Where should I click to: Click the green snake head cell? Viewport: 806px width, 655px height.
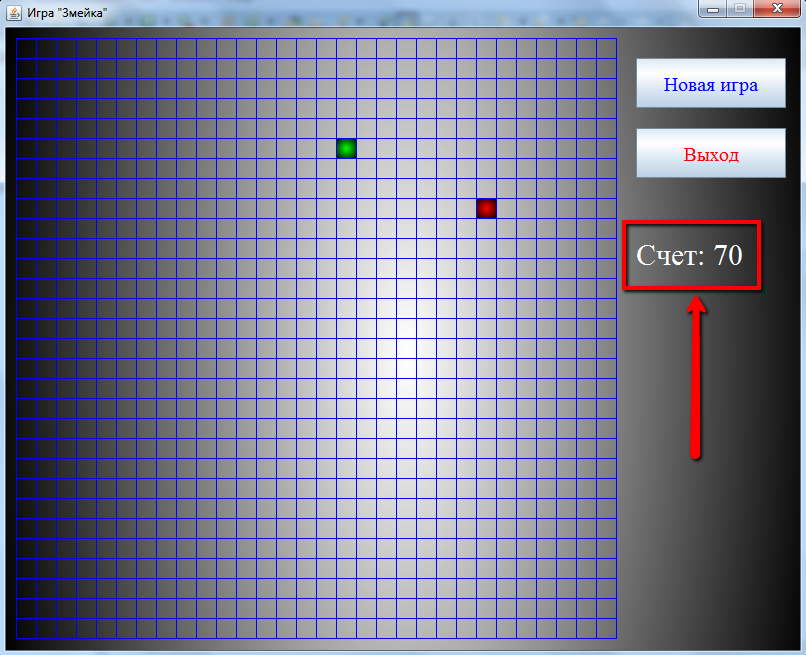346,149
